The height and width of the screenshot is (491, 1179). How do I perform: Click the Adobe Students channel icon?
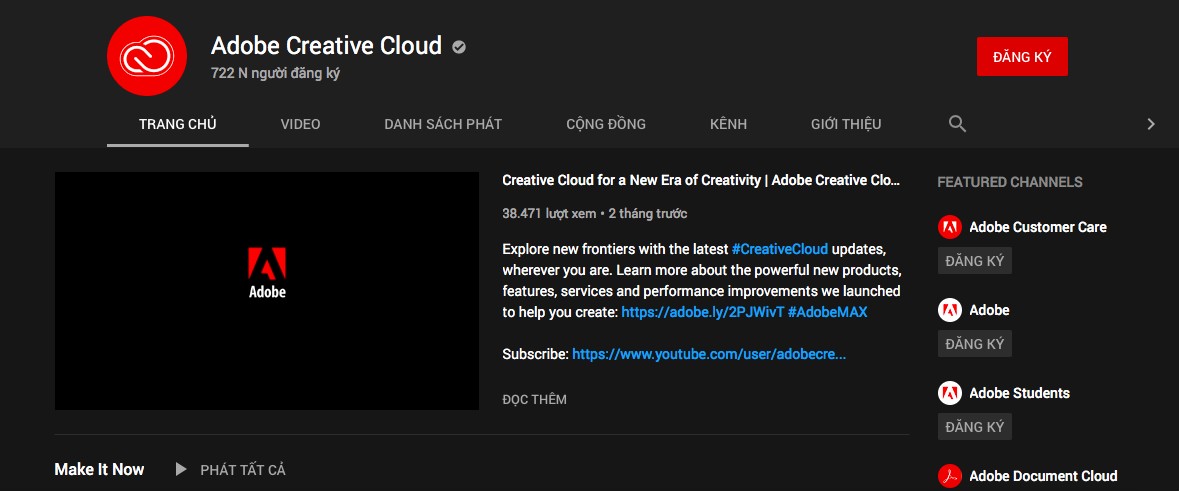tap(950, 392)
